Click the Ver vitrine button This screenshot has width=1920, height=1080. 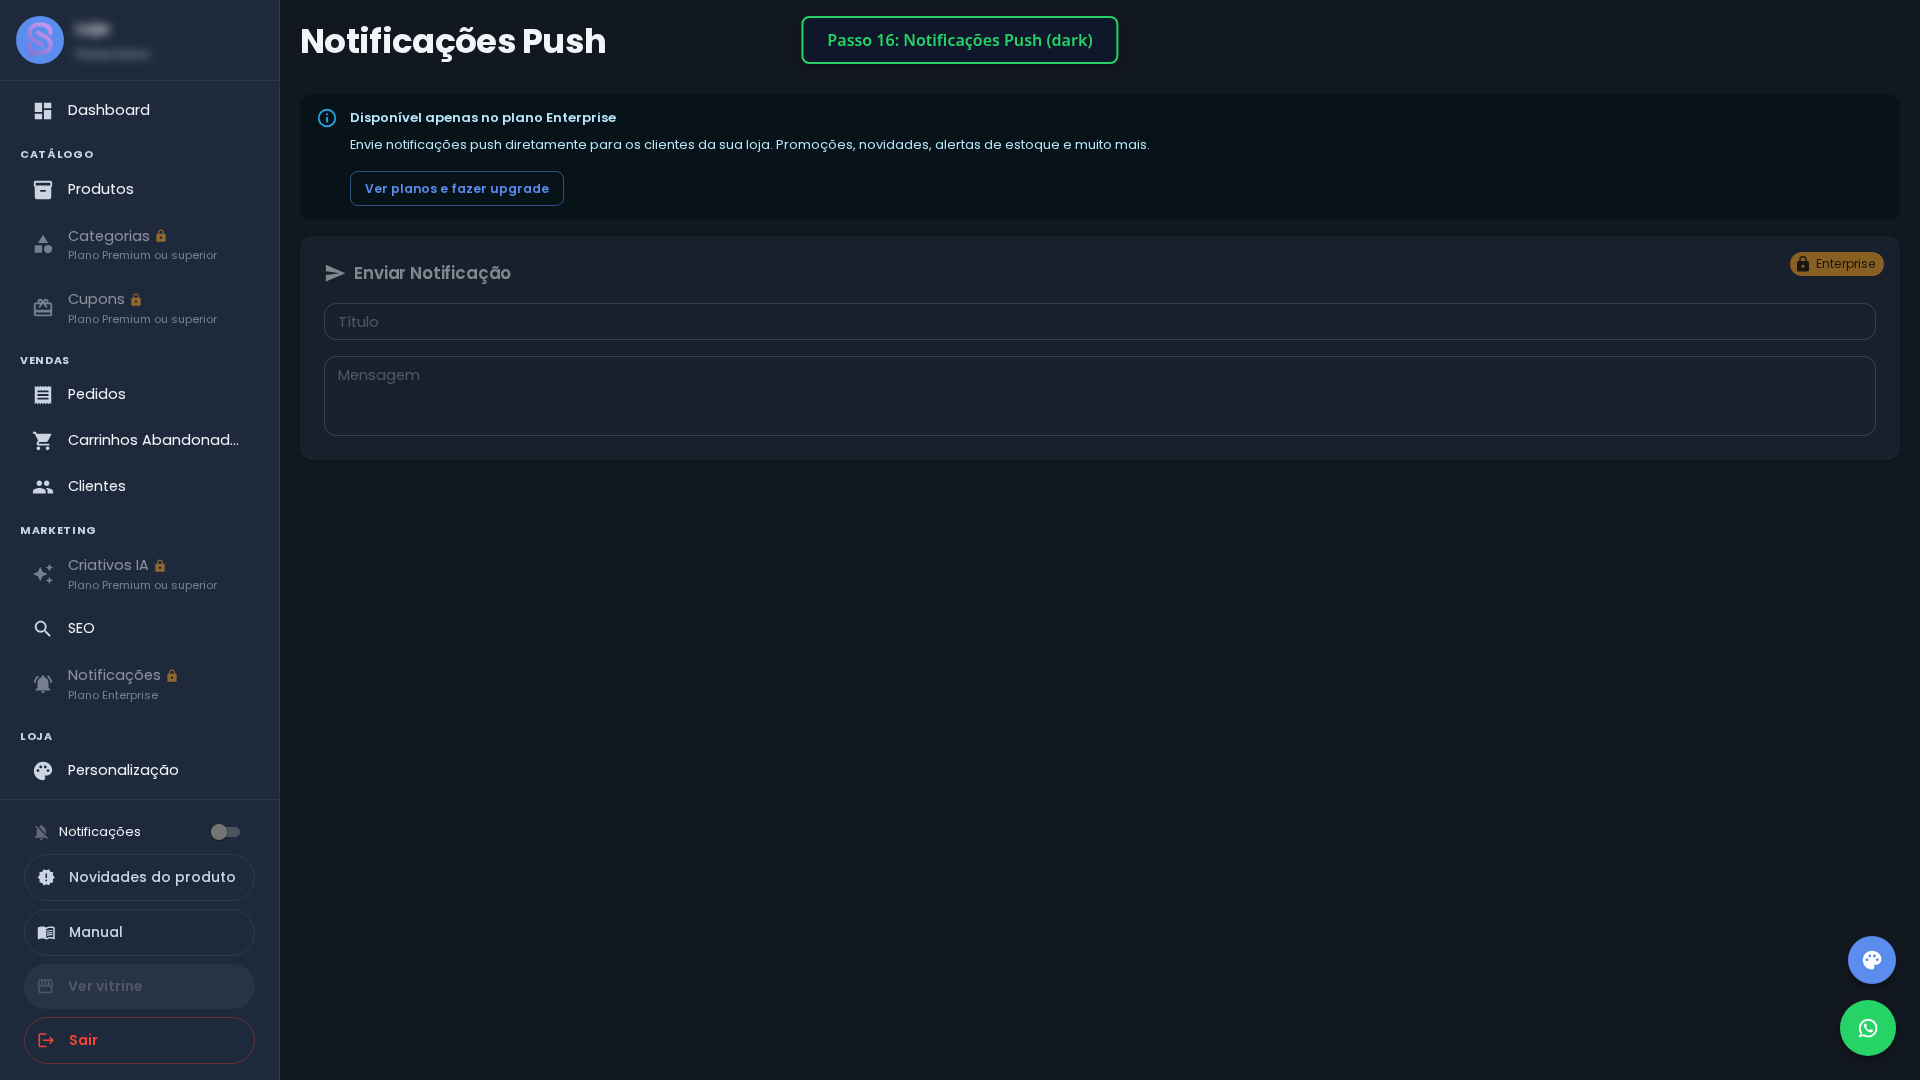click(139, 987)
